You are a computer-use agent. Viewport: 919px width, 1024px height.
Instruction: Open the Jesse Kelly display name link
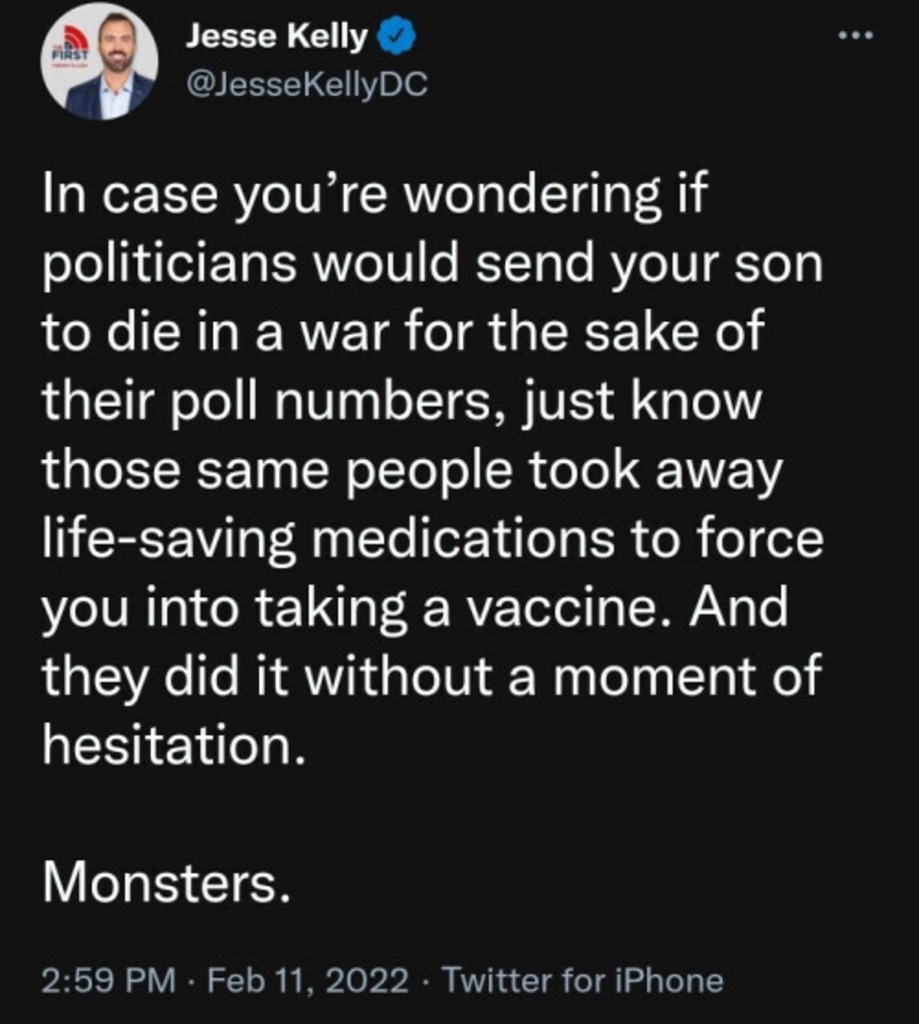[276, 36]
